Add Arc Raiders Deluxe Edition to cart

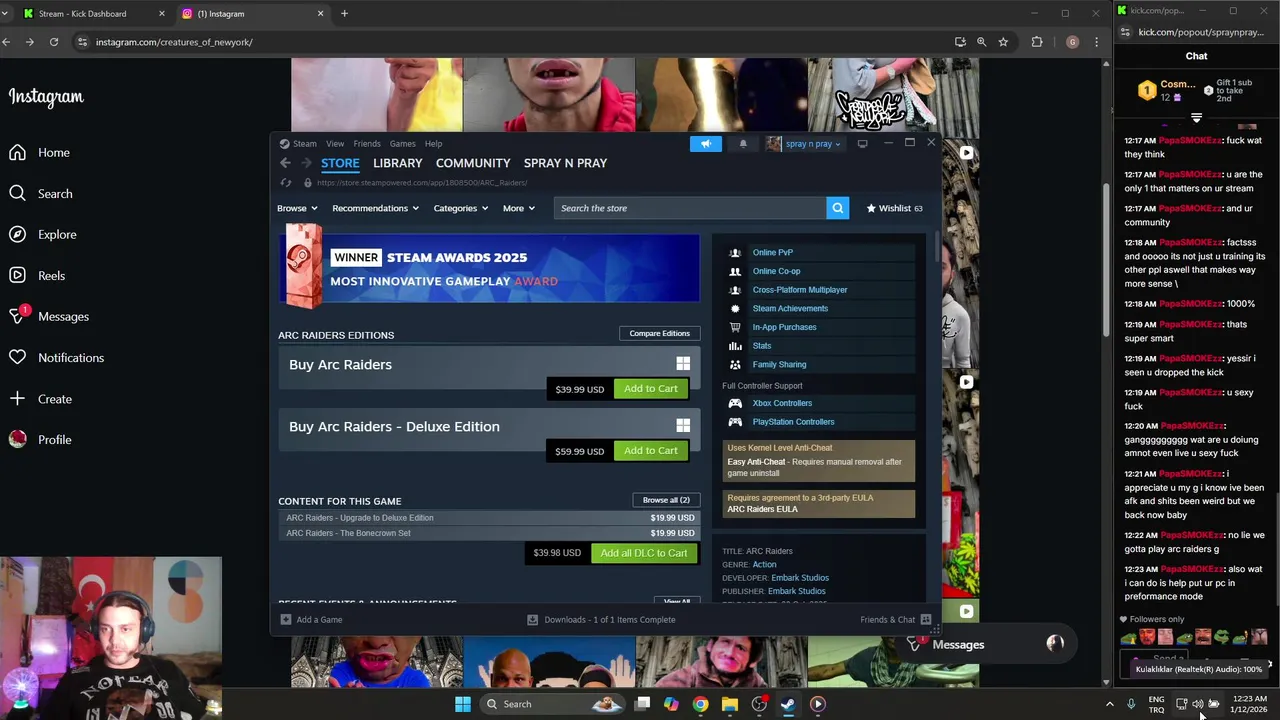(651, 451)
